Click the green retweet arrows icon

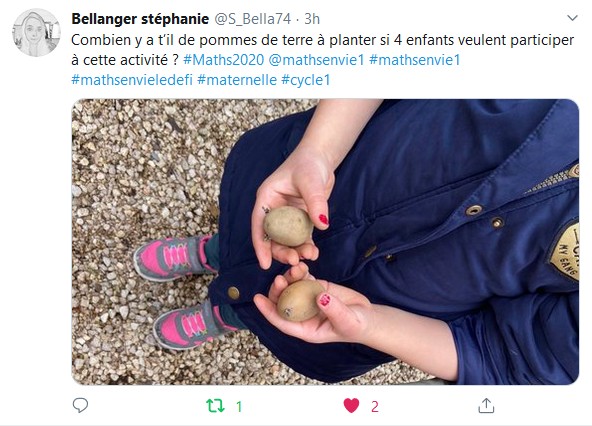[215, 406]
